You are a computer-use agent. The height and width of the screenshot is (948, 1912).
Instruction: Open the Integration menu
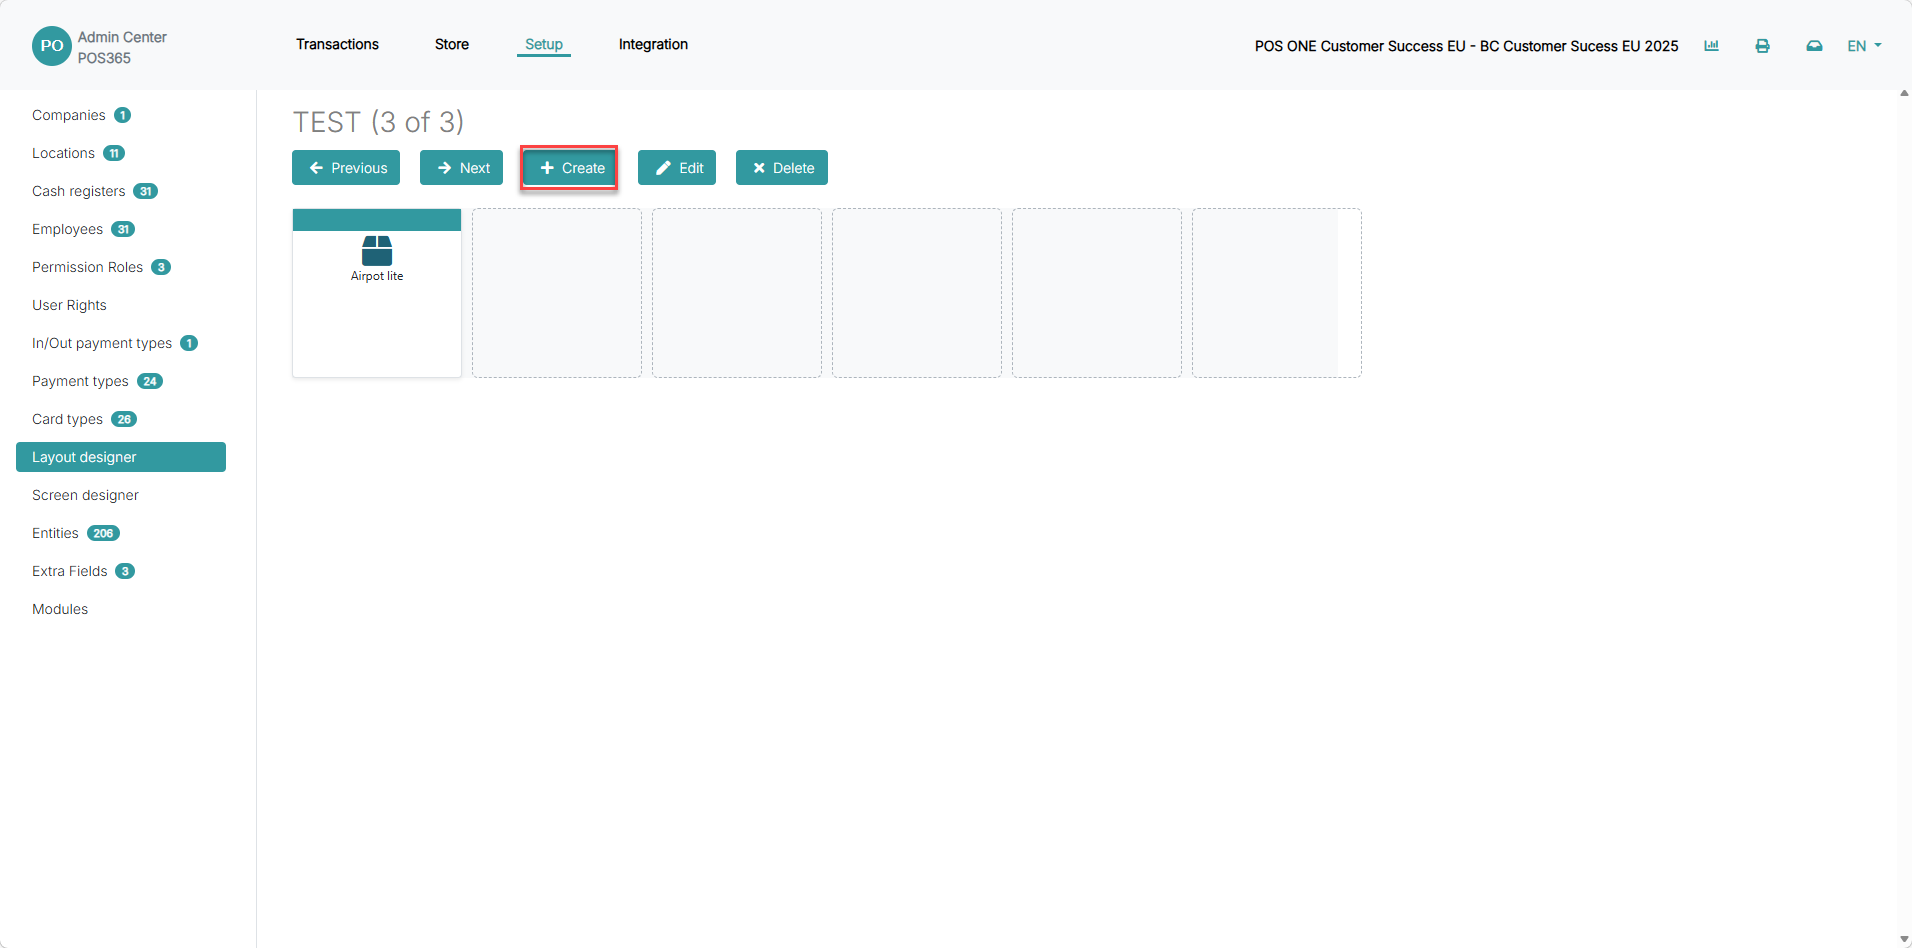tap(653, 44)
